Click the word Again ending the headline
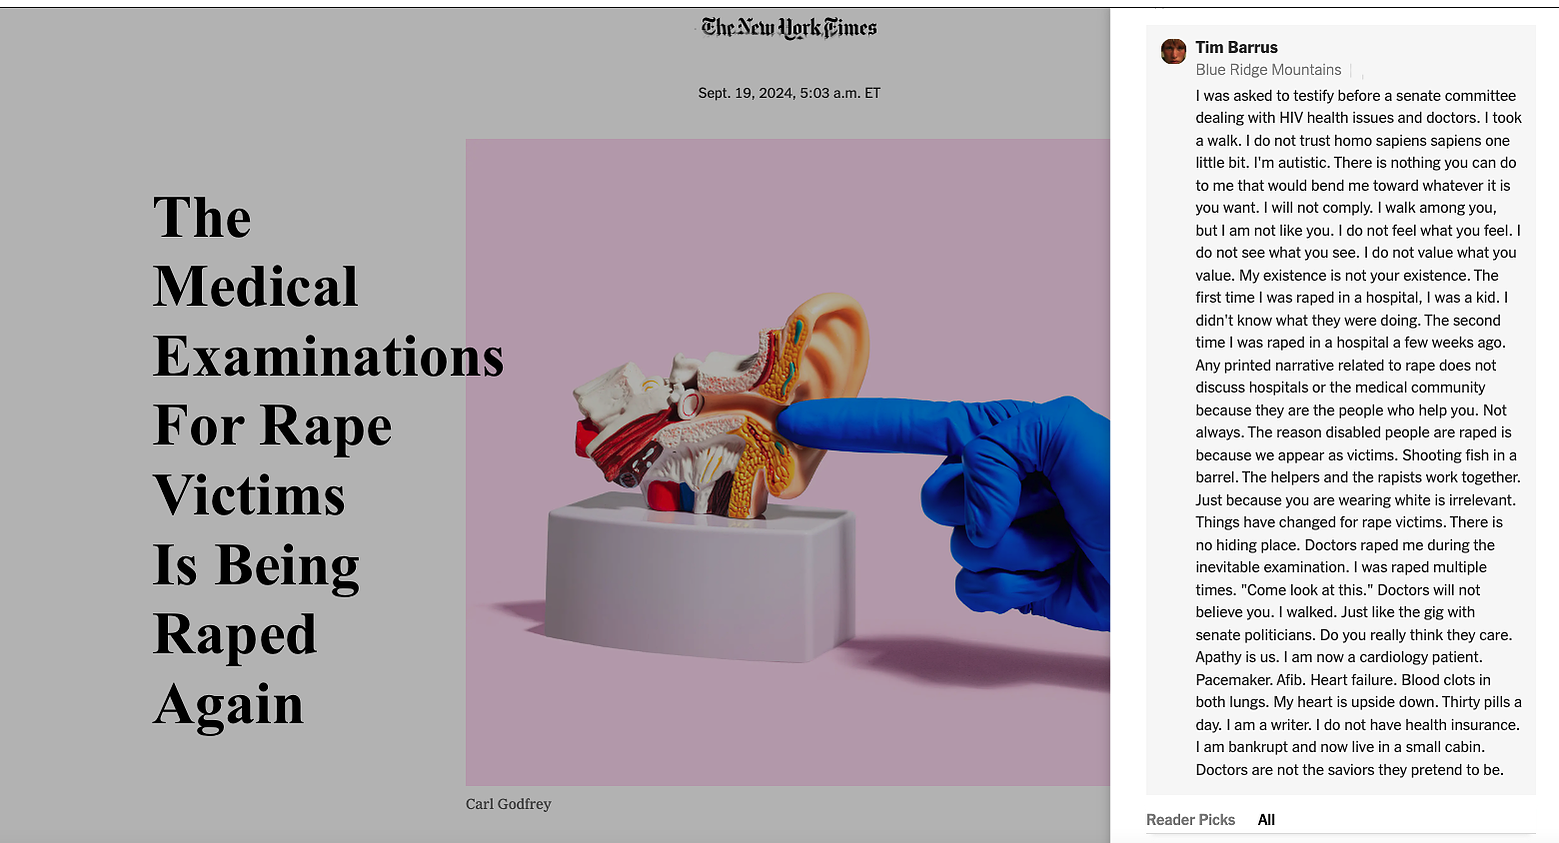This screenshot has width=1559, height=843. tap(228, 705)
